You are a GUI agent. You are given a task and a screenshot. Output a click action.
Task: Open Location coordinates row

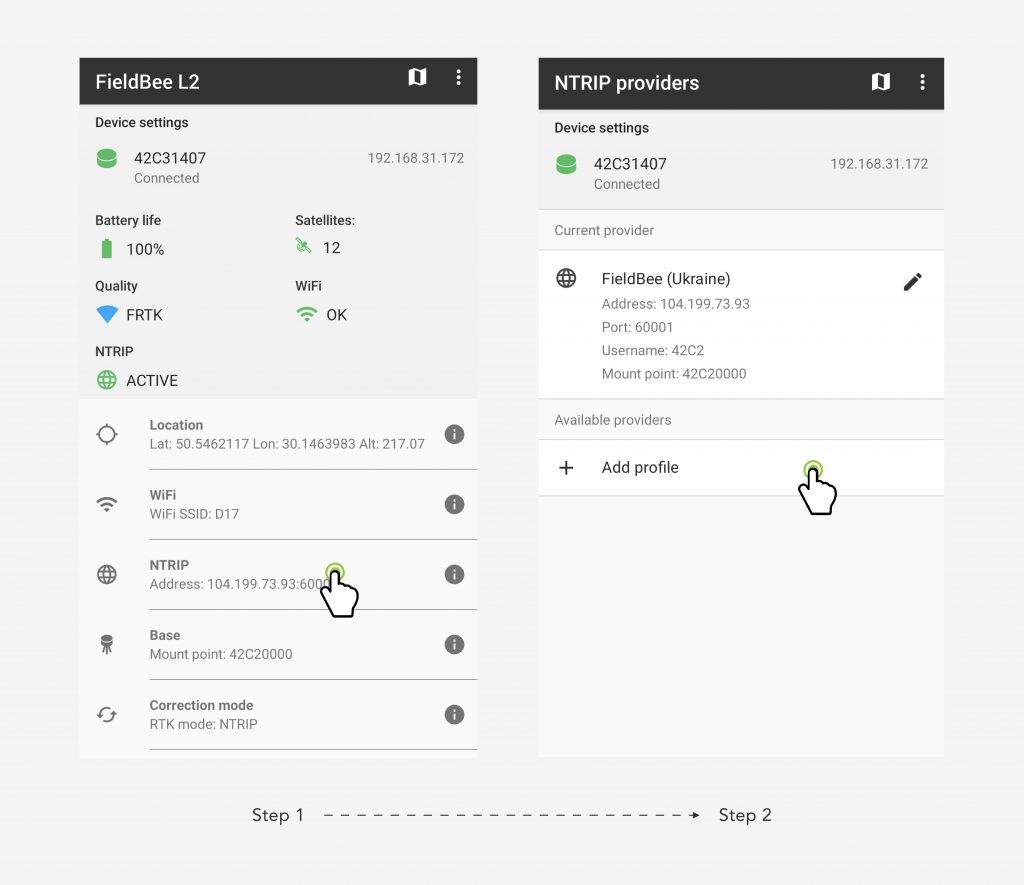(x=278, y=434)
